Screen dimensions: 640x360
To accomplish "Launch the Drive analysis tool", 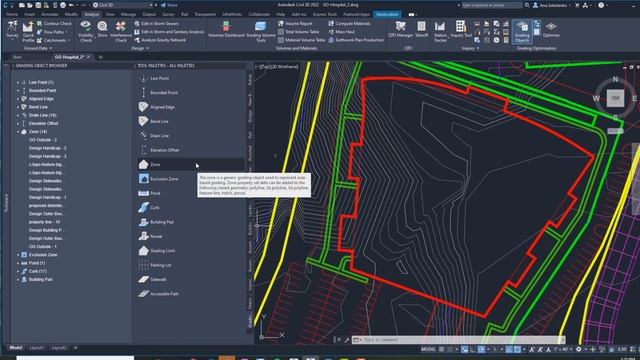I will 102,29.
